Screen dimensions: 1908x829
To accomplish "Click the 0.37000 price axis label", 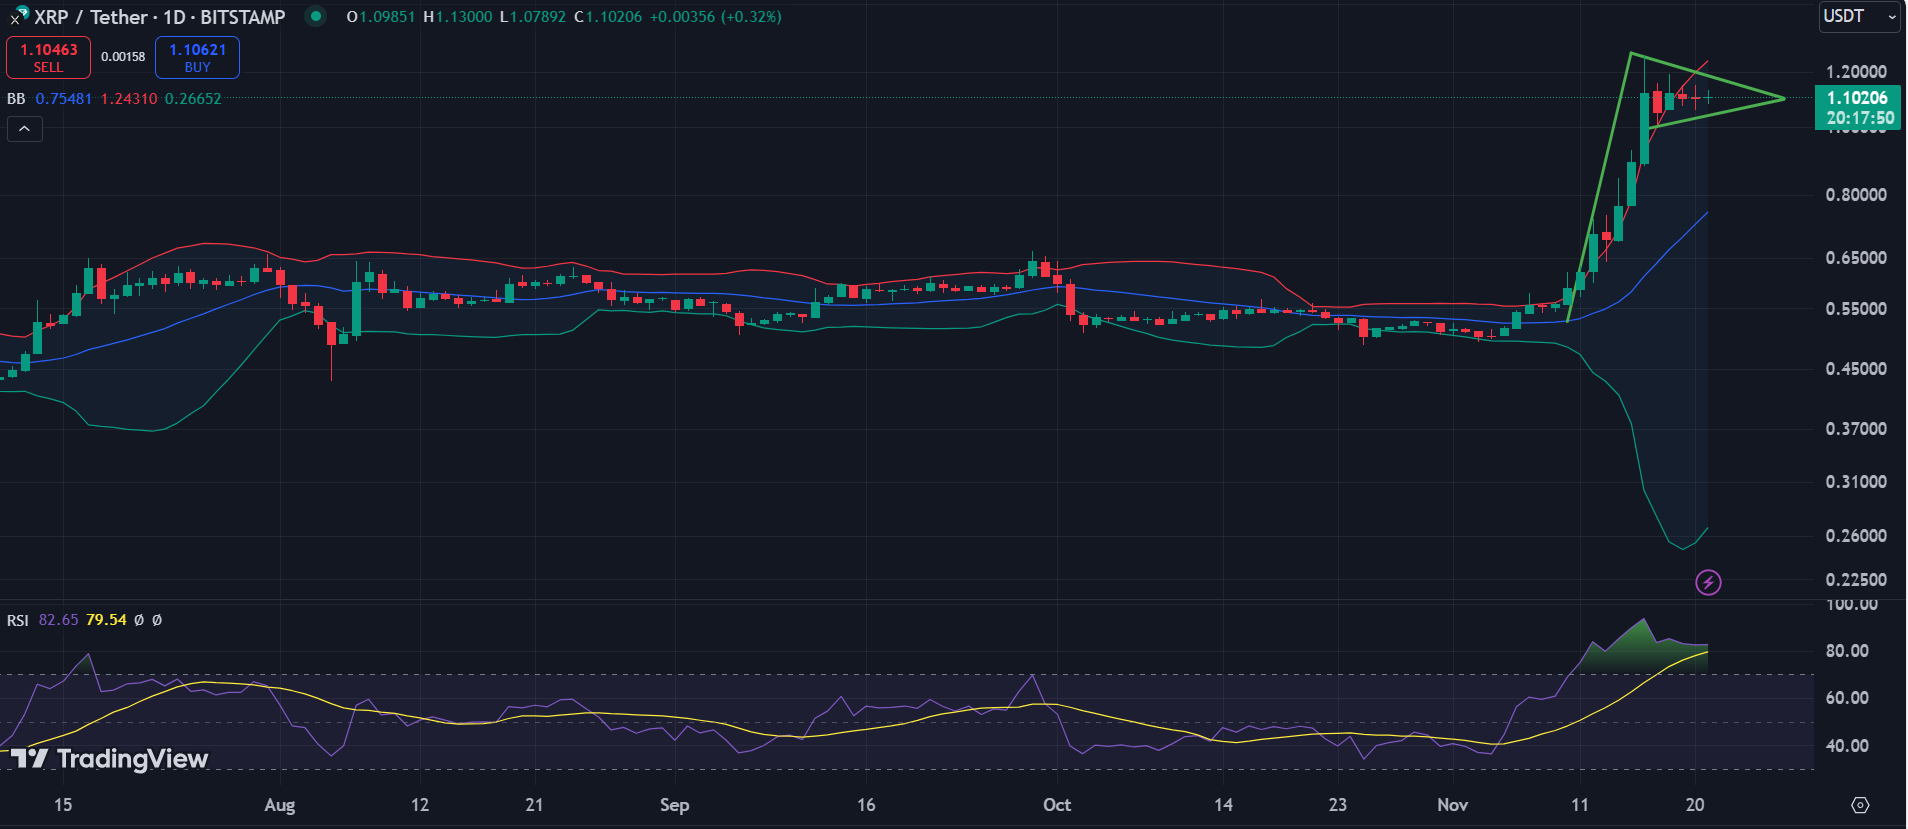I will click(x=1856, y=429).
